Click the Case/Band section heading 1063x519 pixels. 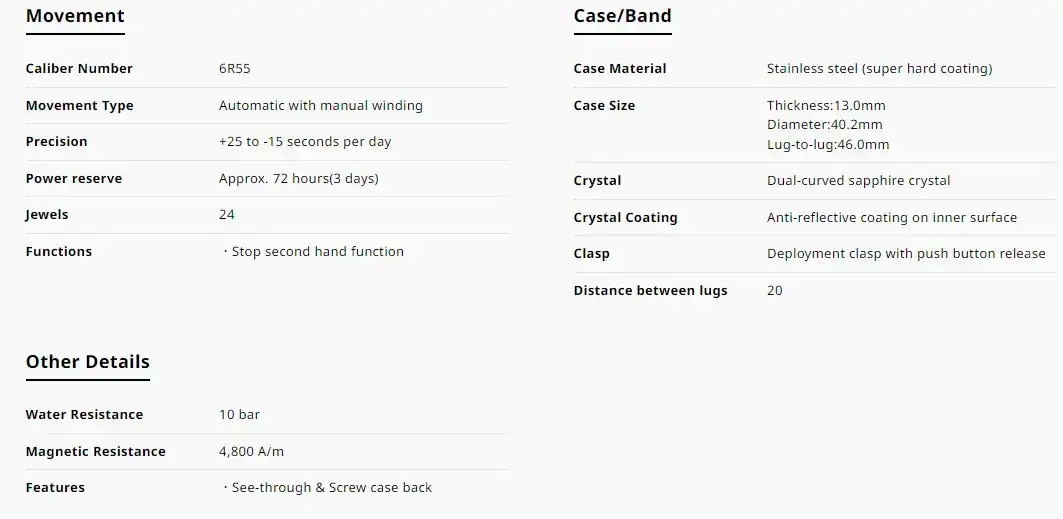coord(622,16)
